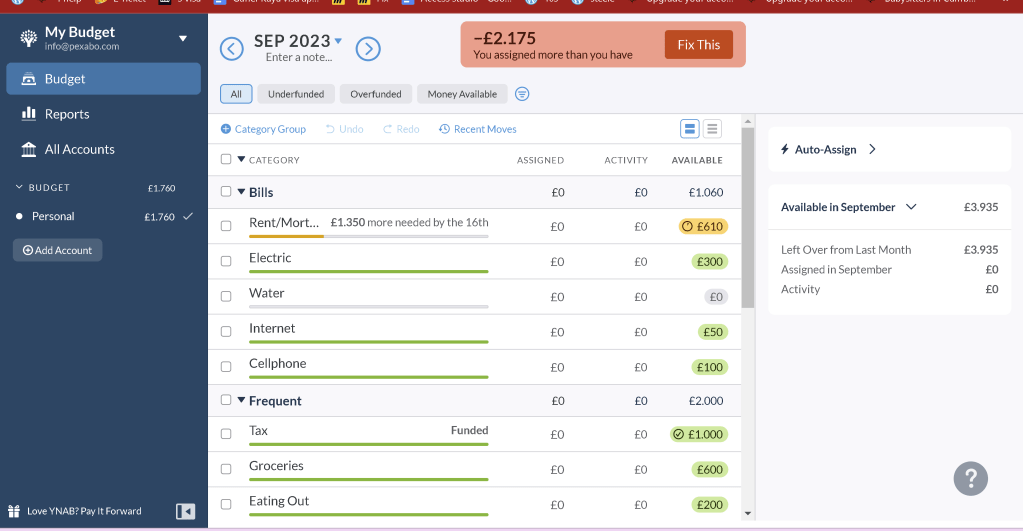Open the SEP 2023 month picker arrow

click(338, 40)
